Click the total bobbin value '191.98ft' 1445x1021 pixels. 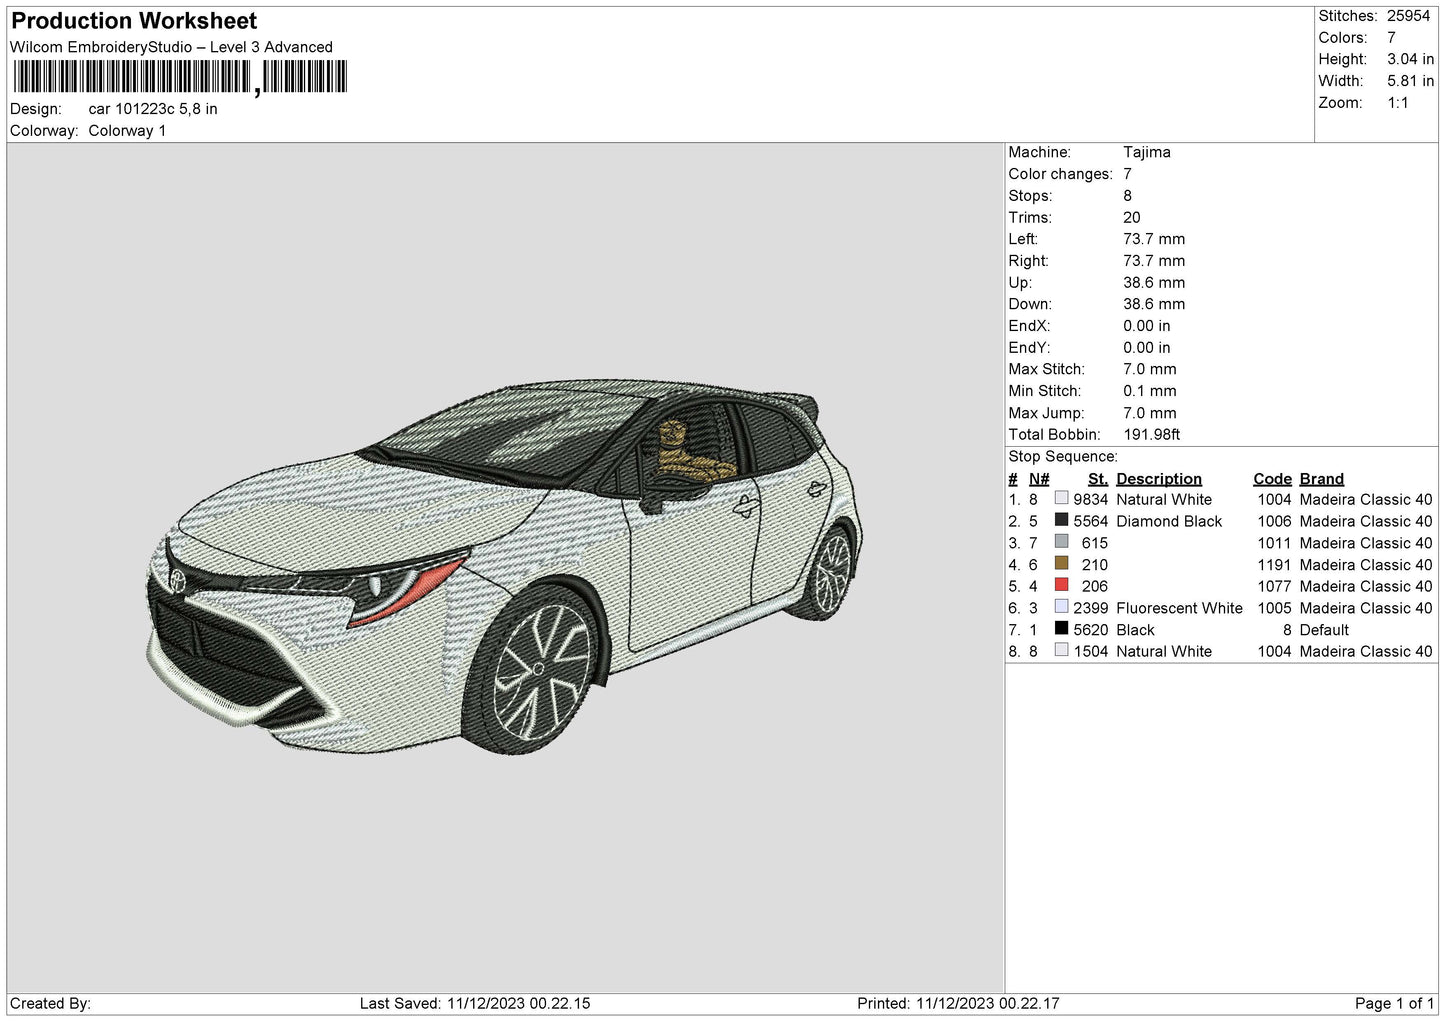point(1151,434)
